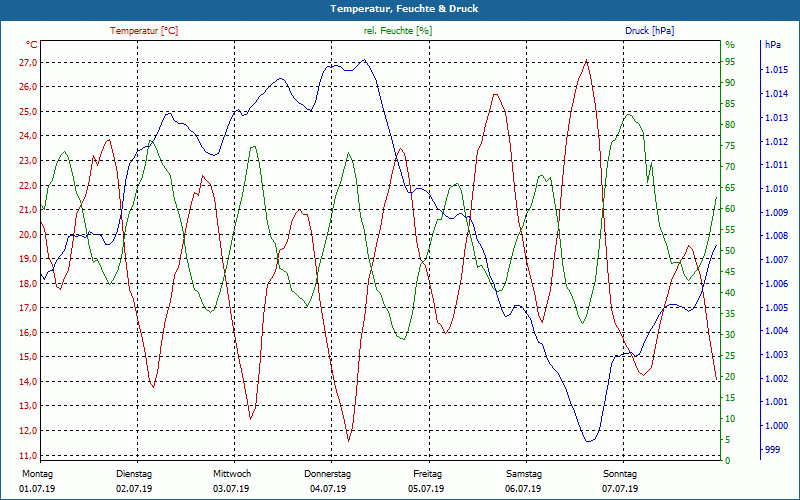
Task: Click the '1.002' pressure axis value
Action: 777,378
